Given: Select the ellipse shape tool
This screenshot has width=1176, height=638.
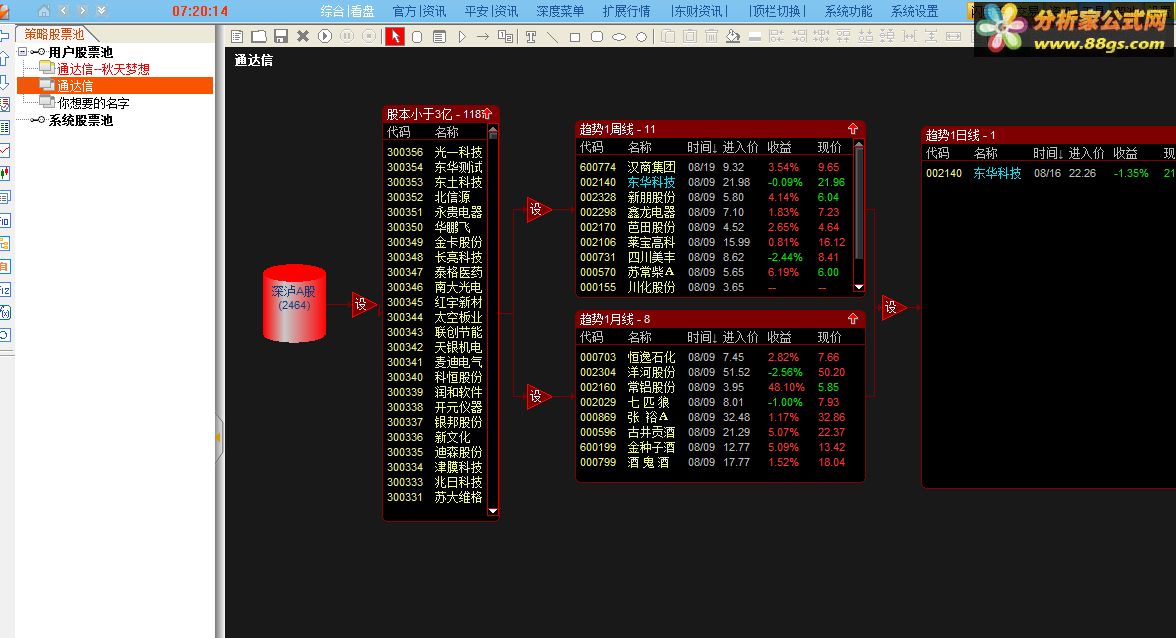Looking at the screenshot, I should click(x=619, y=37).
